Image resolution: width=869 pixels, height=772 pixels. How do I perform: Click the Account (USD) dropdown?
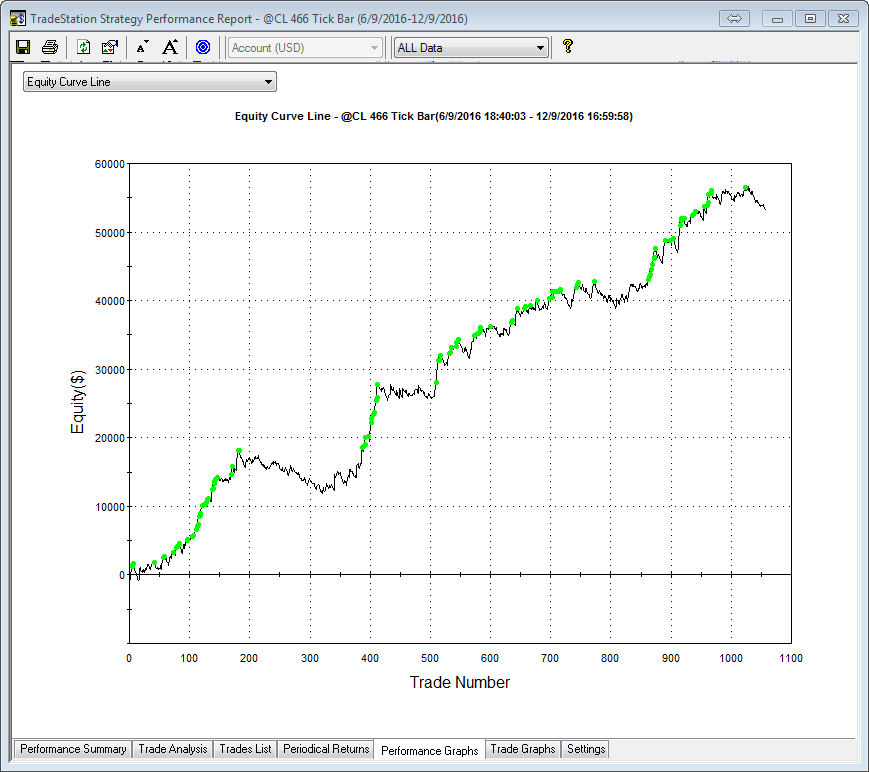tap(306, 48)
